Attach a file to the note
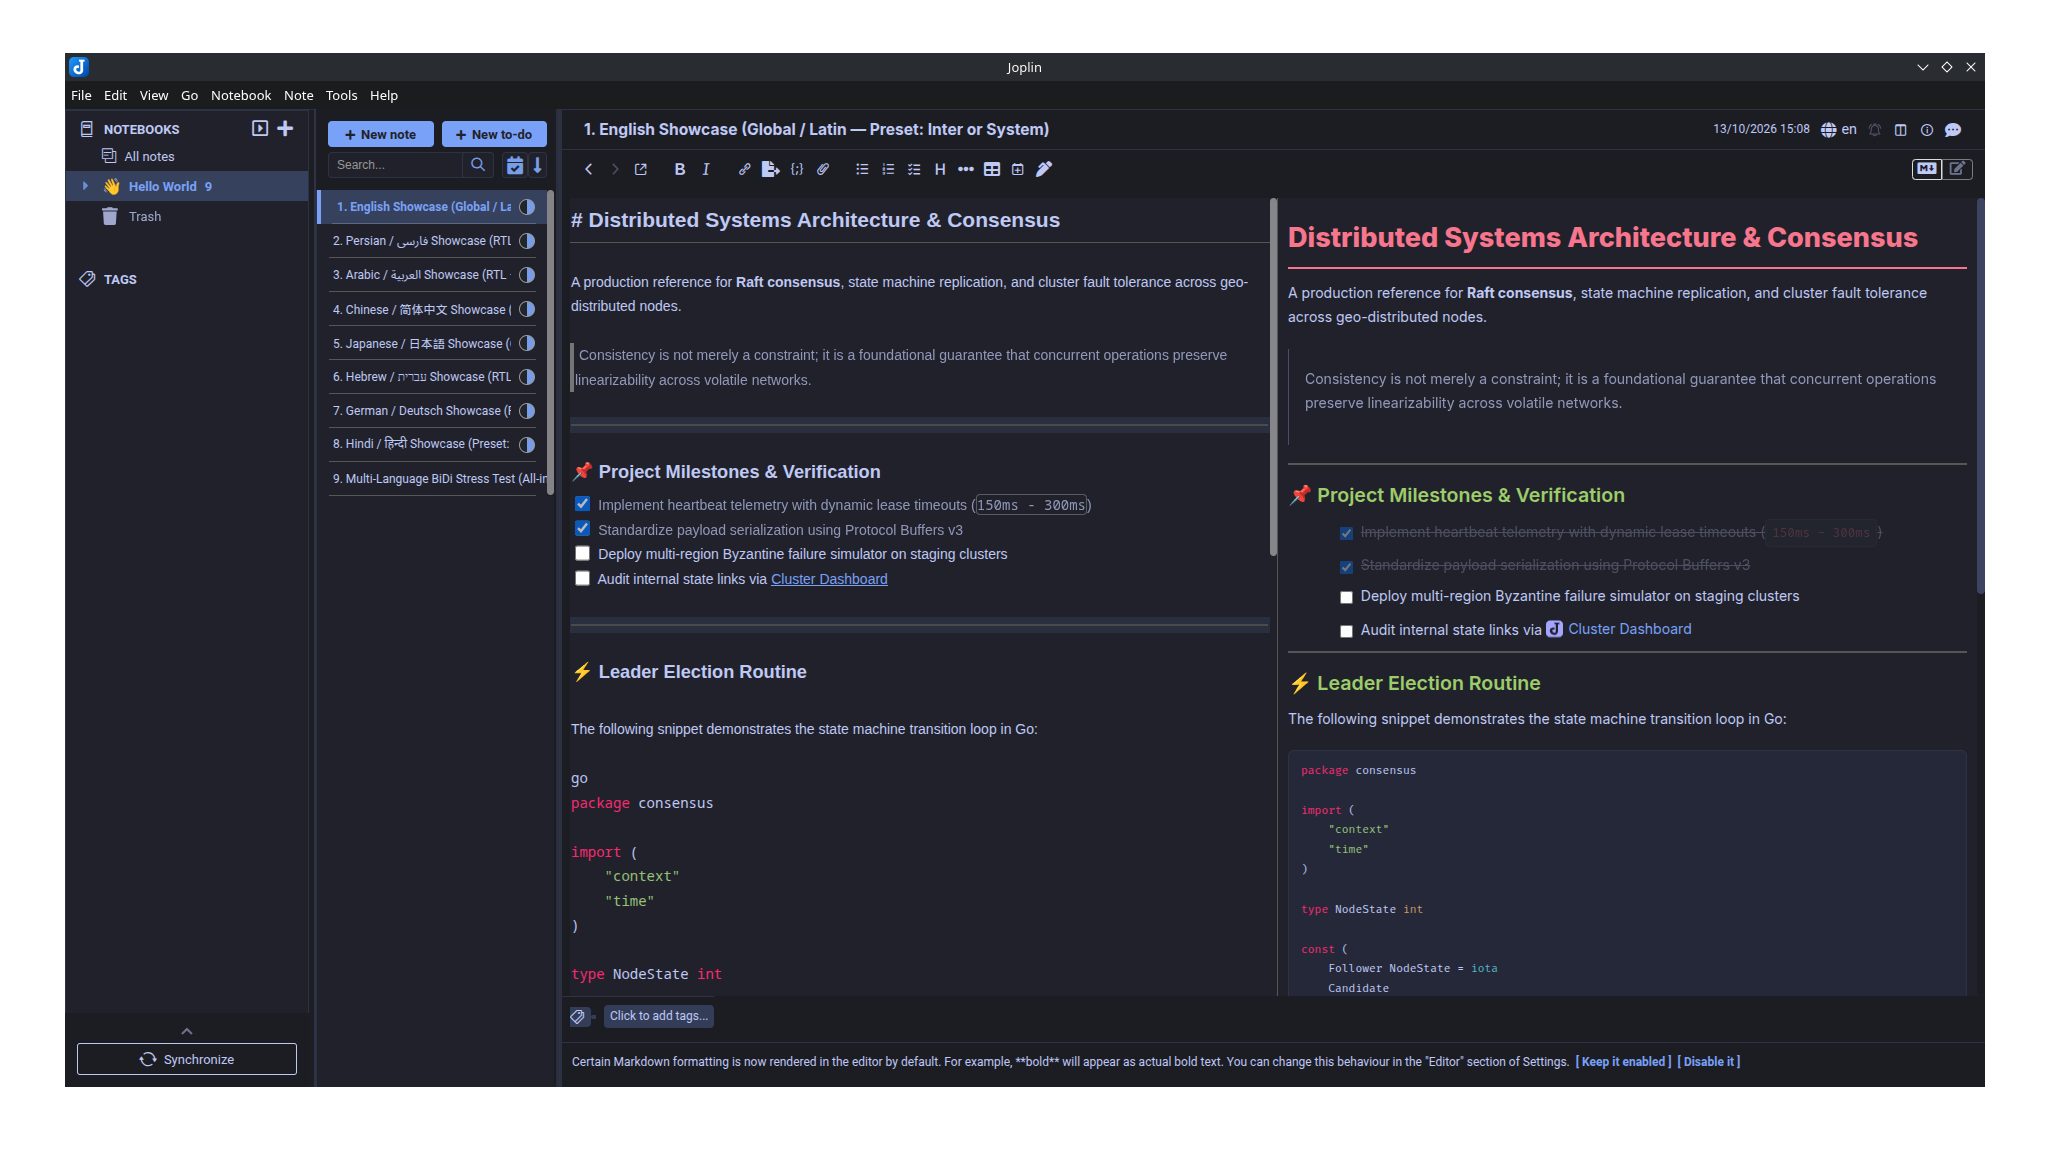 823,169
